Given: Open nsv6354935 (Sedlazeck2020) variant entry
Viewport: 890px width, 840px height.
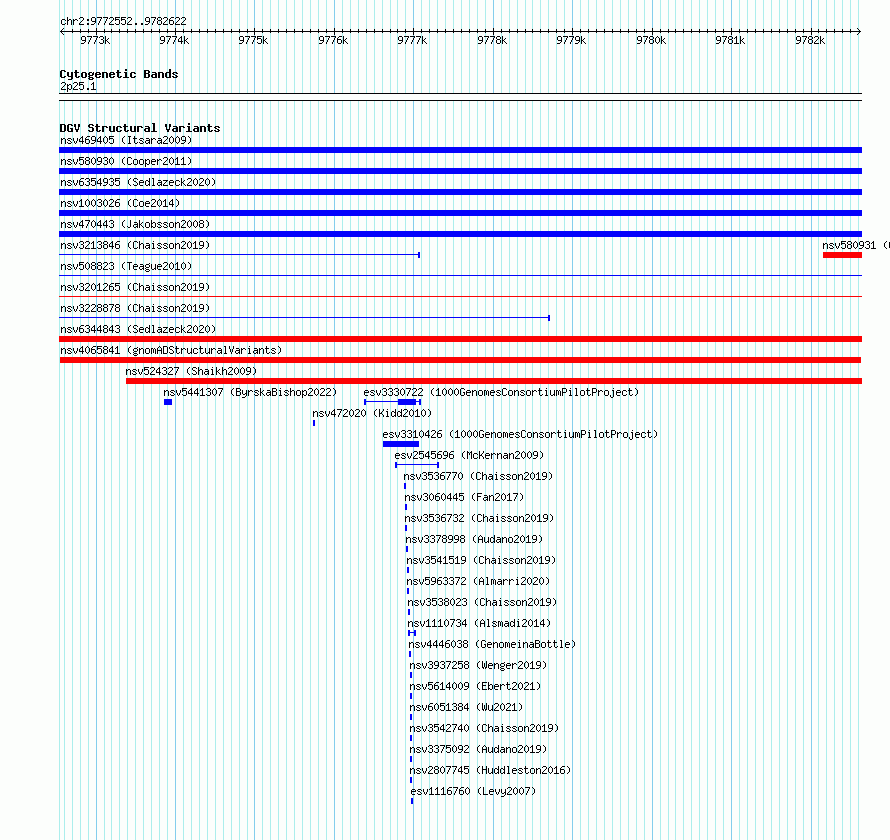Looking at the screenshot, I should 138,182.
